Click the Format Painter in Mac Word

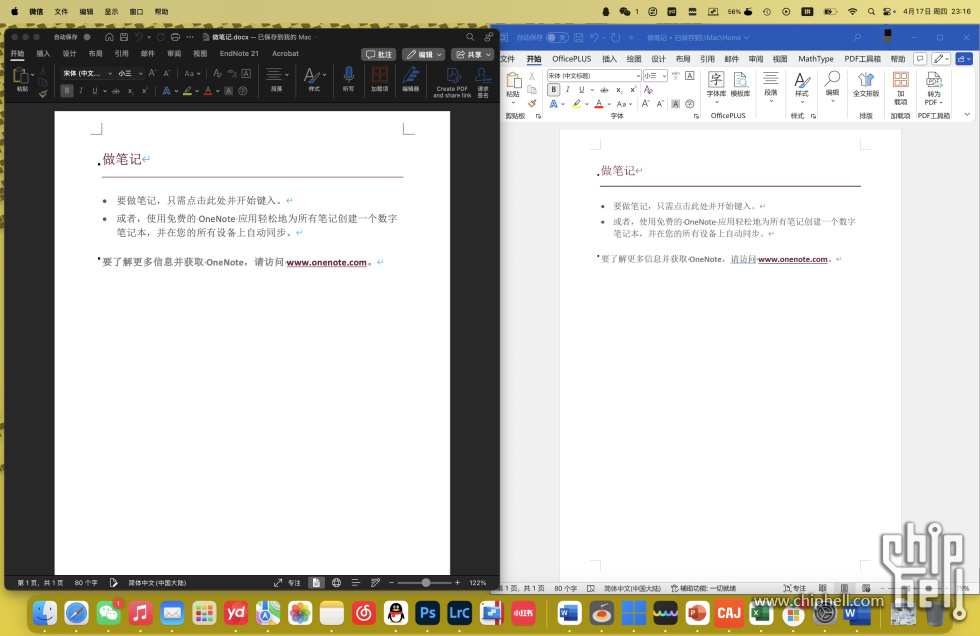pyautogui.click(x=42, y=94)
